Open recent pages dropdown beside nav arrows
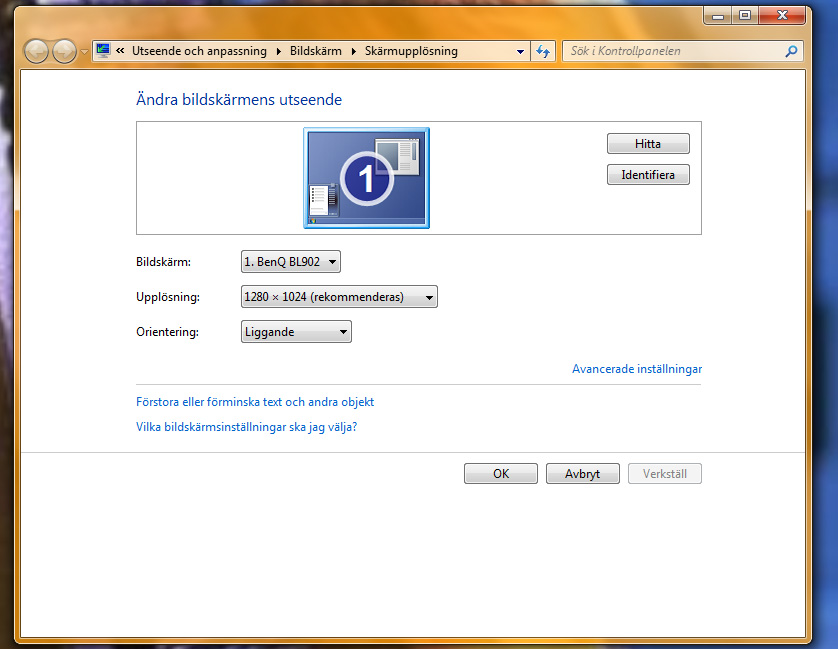This screenshot has width=838, height=649. click(84, 52)
